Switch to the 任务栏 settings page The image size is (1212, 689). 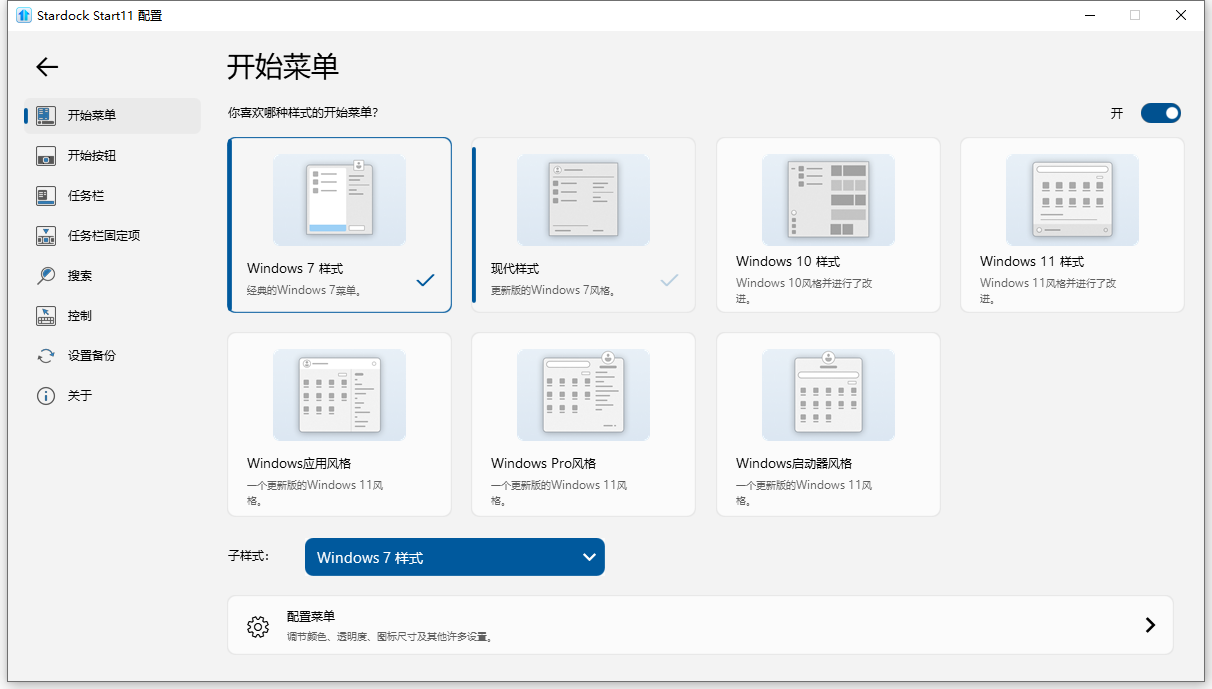80,195
